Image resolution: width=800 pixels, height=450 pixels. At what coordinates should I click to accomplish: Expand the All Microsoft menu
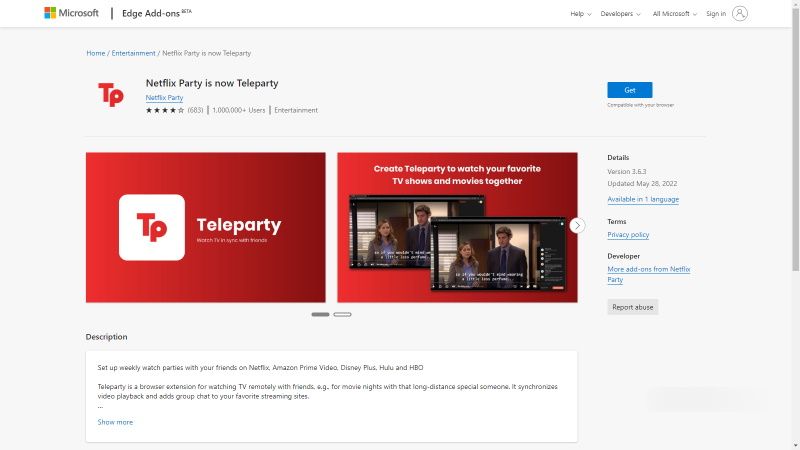(x=674, y=14)
